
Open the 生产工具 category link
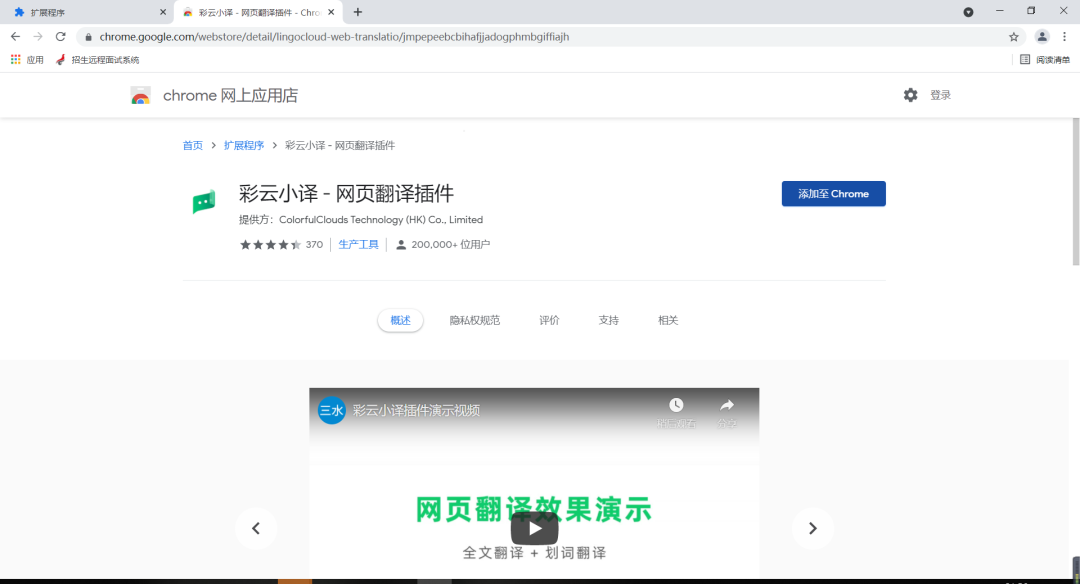tap(358, 244)
